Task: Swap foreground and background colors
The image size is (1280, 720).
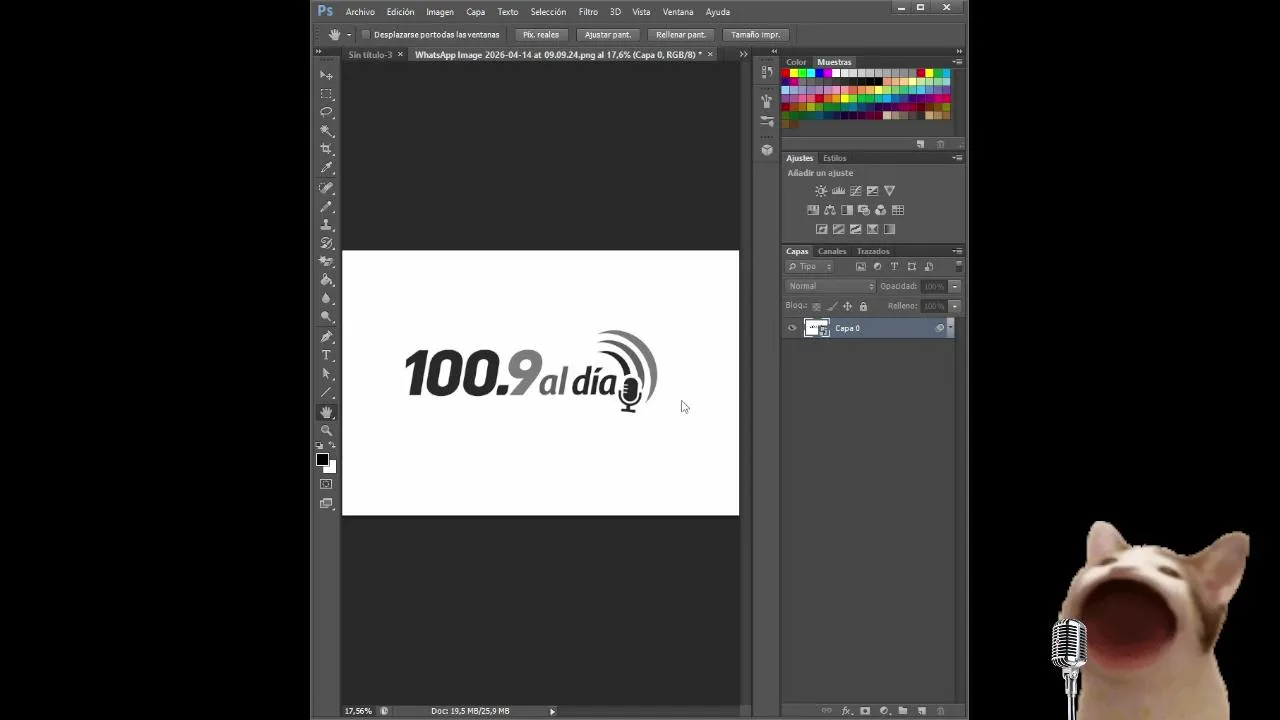Action: coord(332,446)
